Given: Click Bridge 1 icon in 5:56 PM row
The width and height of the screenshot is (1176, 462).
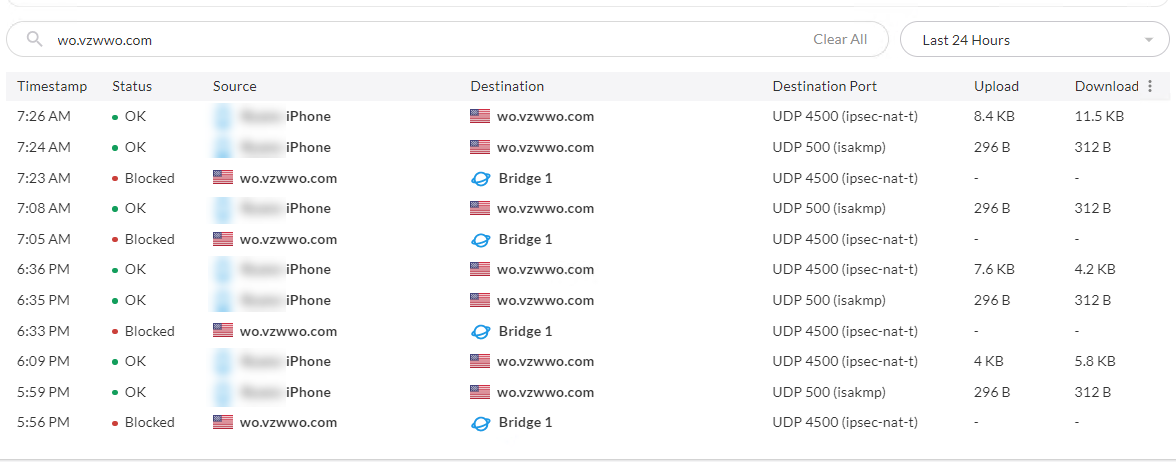Looking at the screenshot, I should coord(481,423).
